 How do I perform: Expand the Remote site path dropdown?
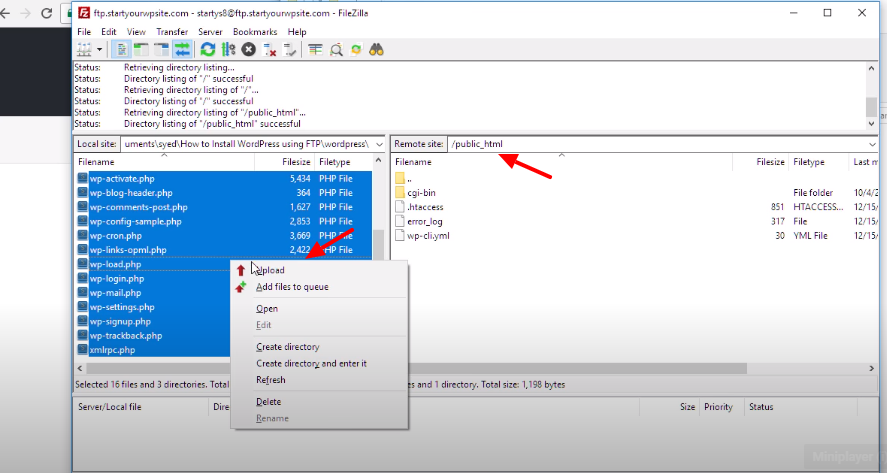[x=872, y=144]
